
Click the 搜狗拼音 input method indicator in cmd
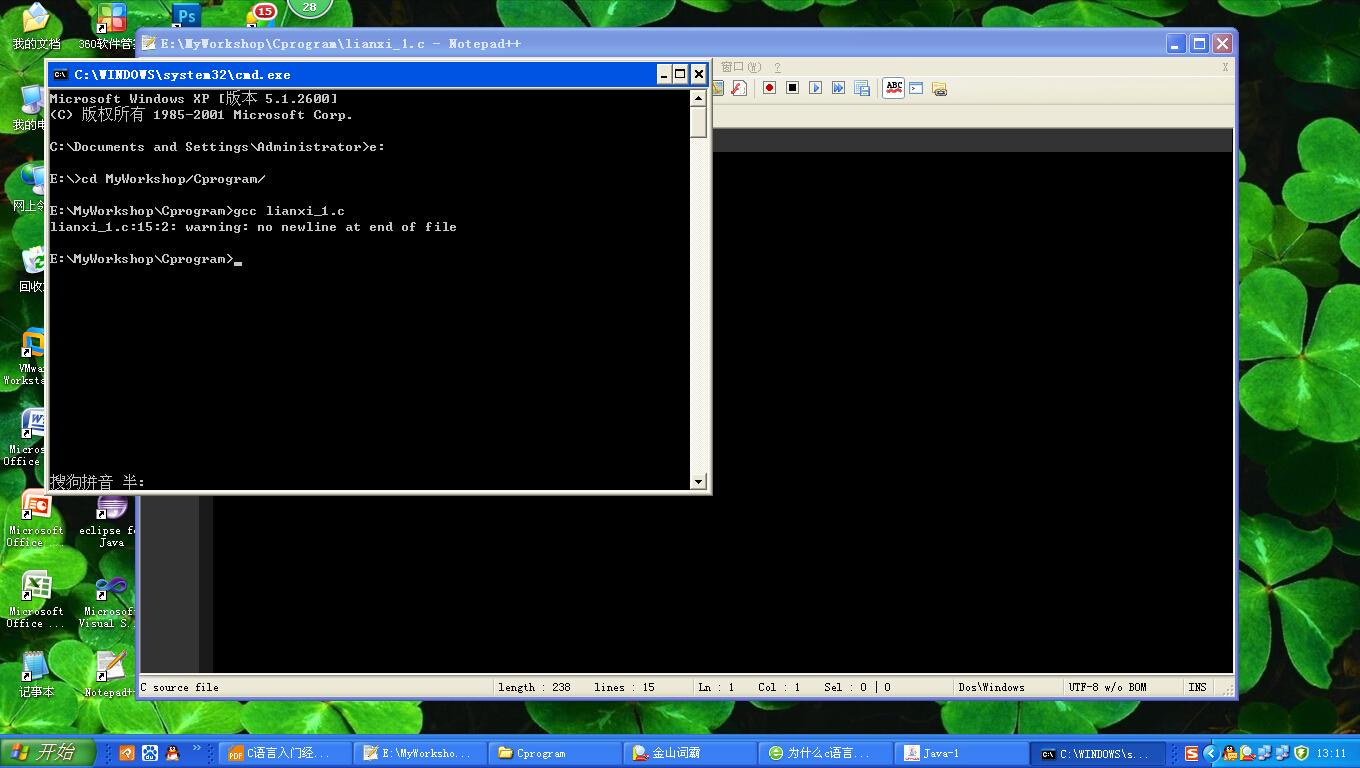click(97, 482)
